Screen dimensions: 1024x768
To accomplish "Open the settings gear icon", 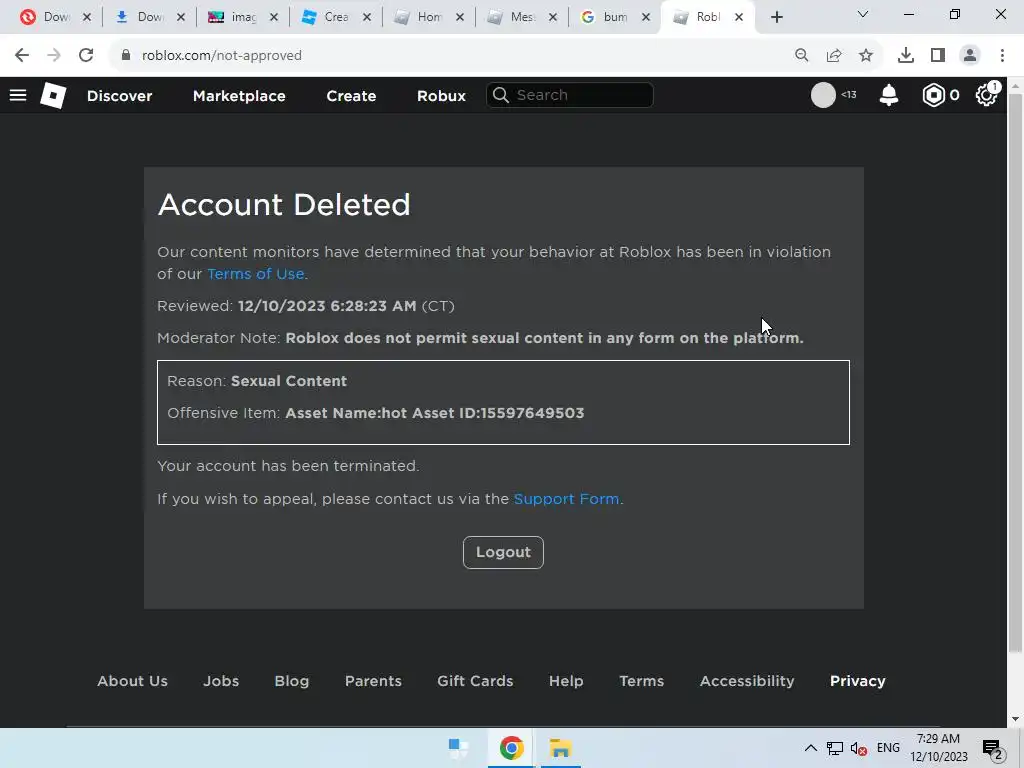I will point(986,95).
